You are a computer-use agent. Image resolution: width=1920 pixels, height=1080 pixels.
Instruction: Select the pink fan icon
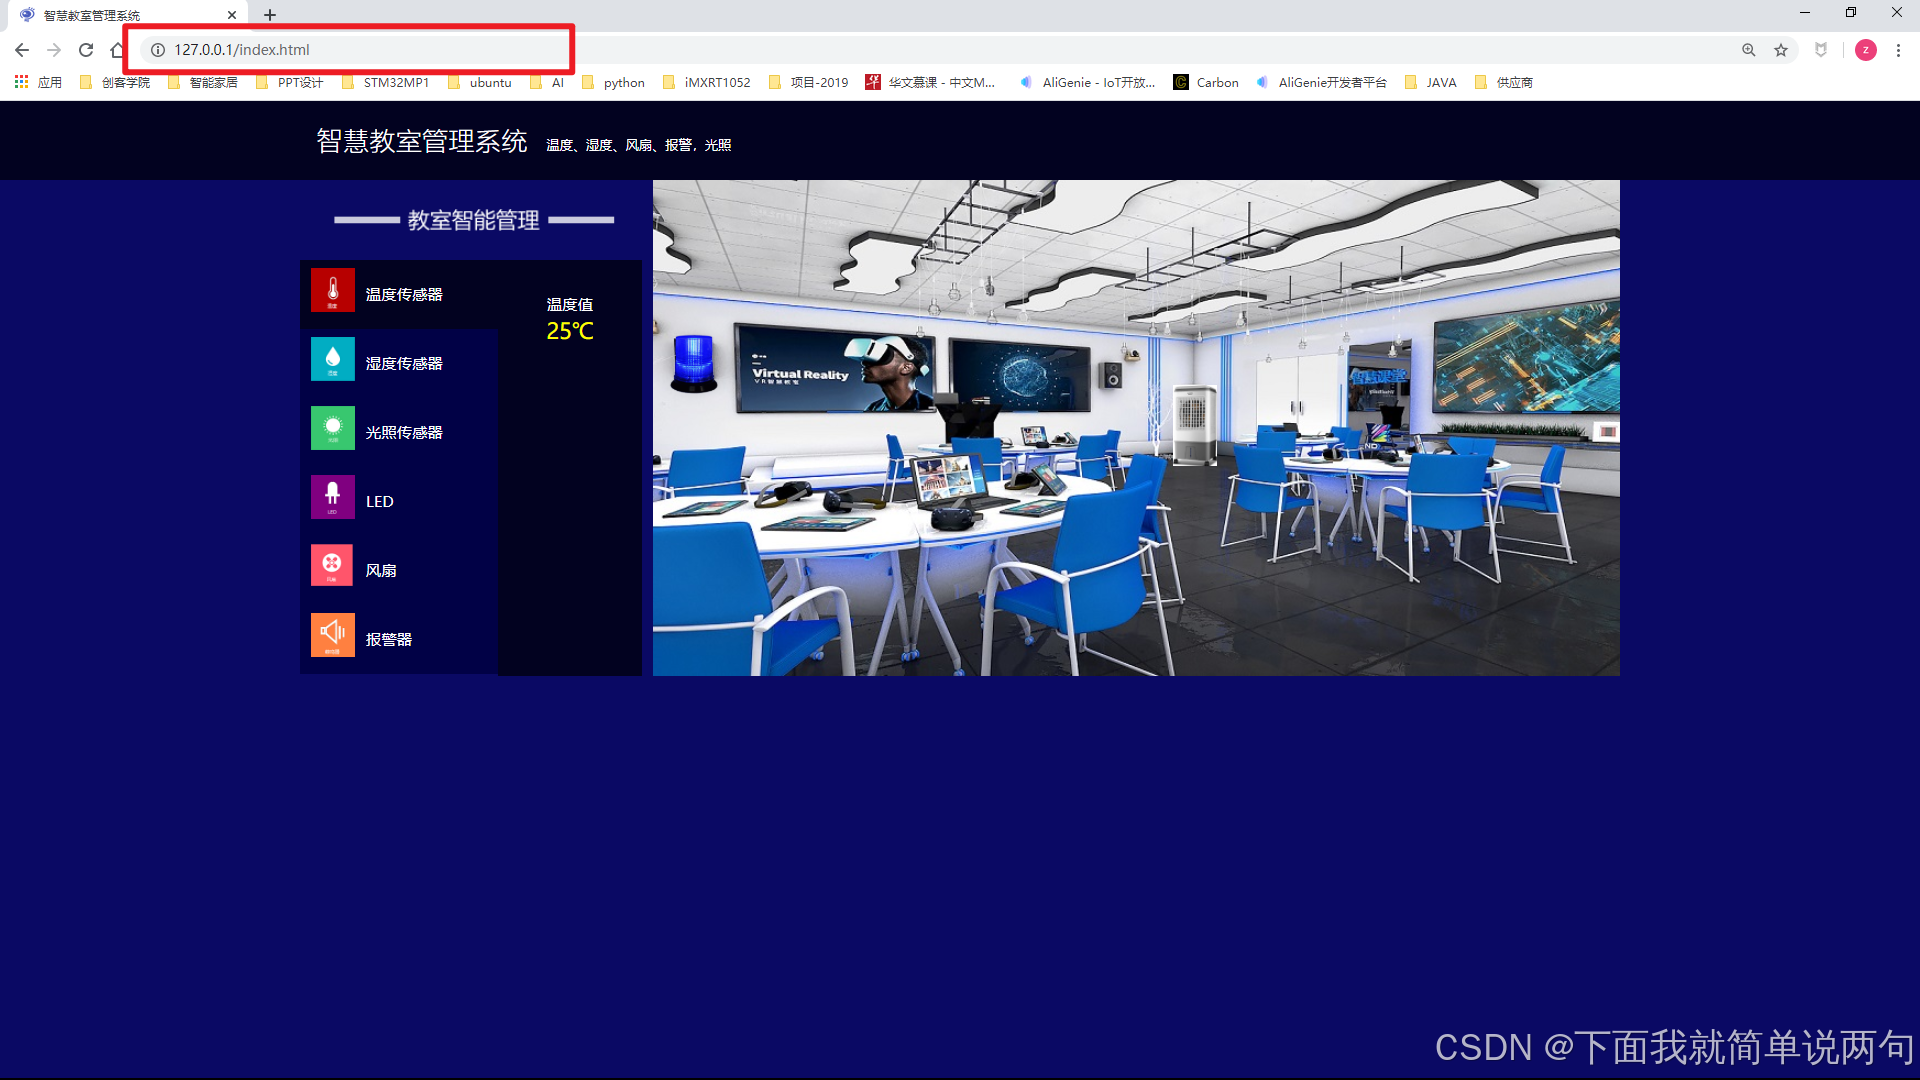(x=332, y=566)
